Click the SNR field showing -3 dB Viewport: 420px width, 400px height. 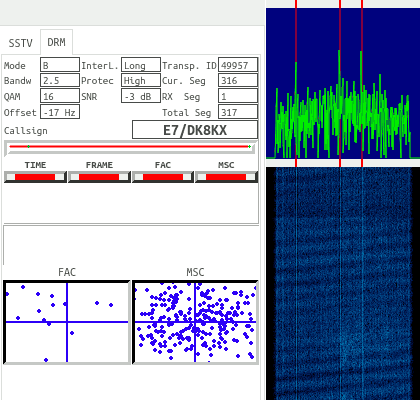(x=141, y=96)
